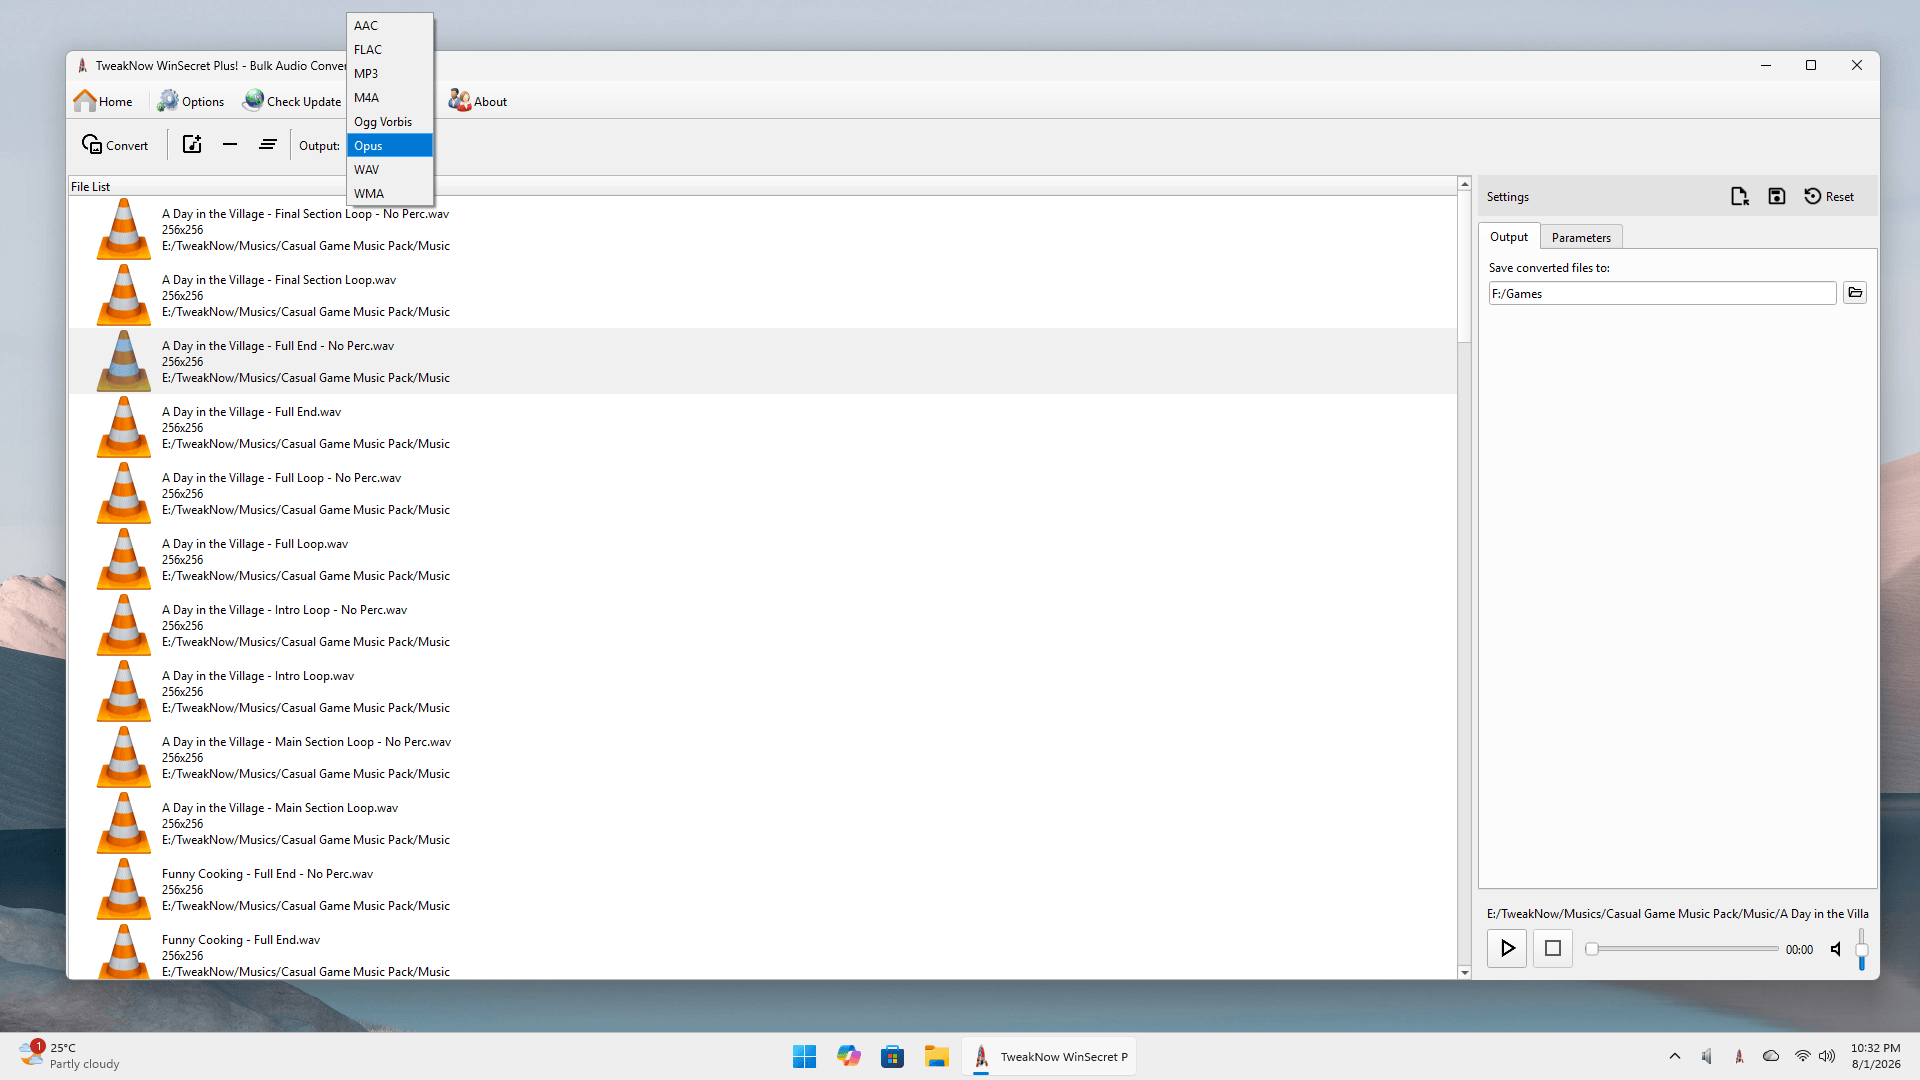The image size is (1920, 1080).
Task: Select M4A output format
Action: click(x=390, y=98)
